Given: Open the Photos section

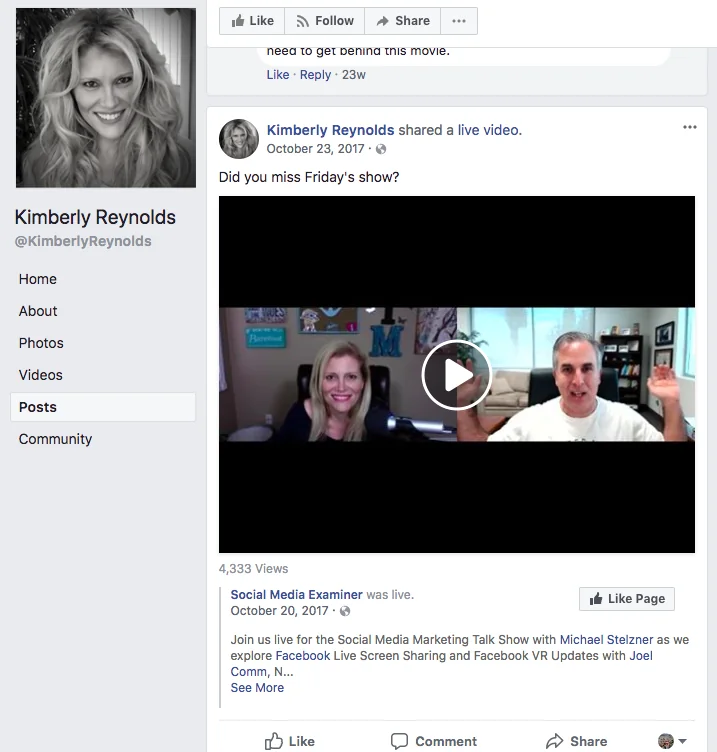Looking at the screenshot, I should (41, 343).
